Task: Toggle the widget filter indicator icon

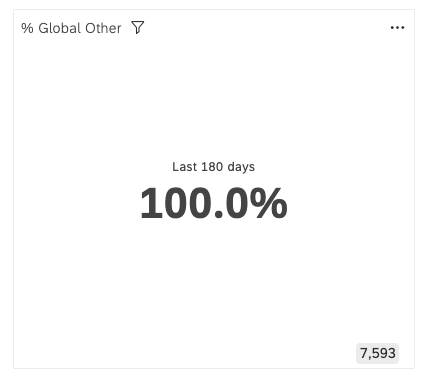Action: [x=138, y=28]
